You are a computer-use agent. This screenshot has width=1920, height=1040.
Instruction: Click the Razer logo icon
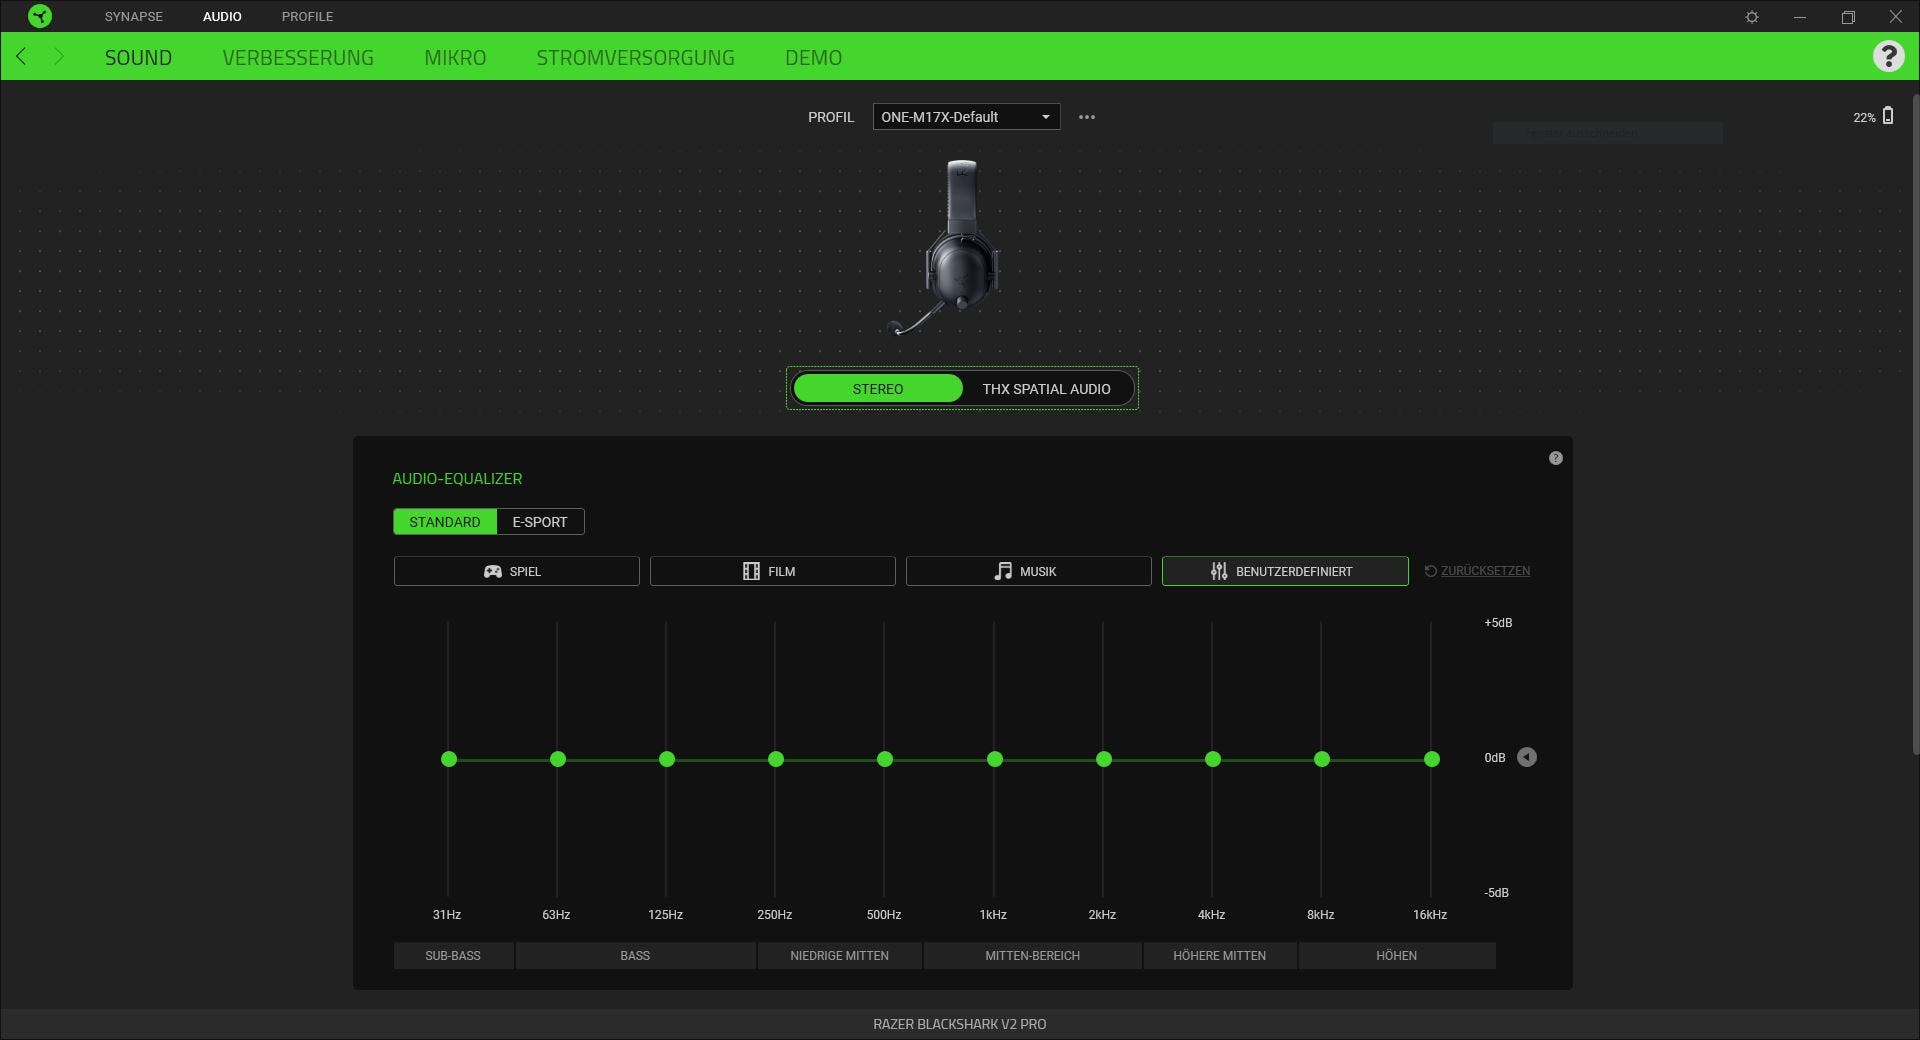[40, 16]
